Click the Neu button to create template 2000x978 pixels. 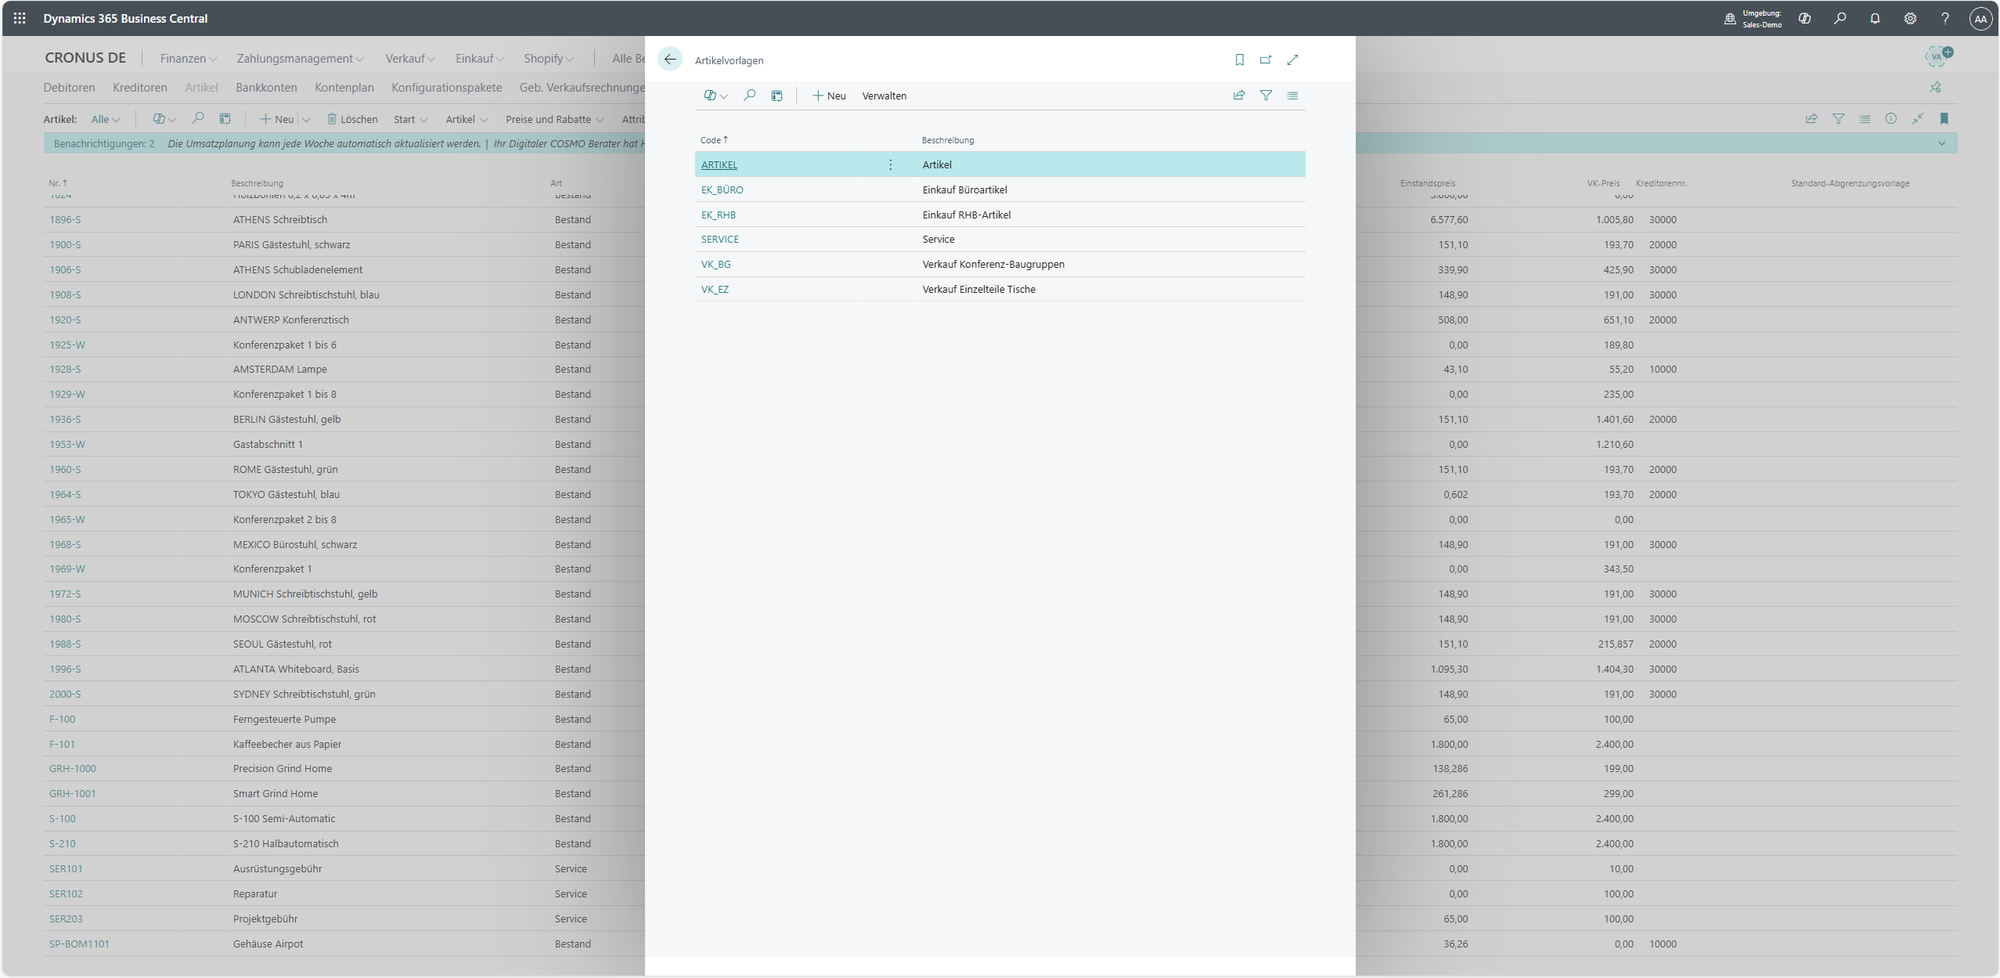click(x=829, y=96)
